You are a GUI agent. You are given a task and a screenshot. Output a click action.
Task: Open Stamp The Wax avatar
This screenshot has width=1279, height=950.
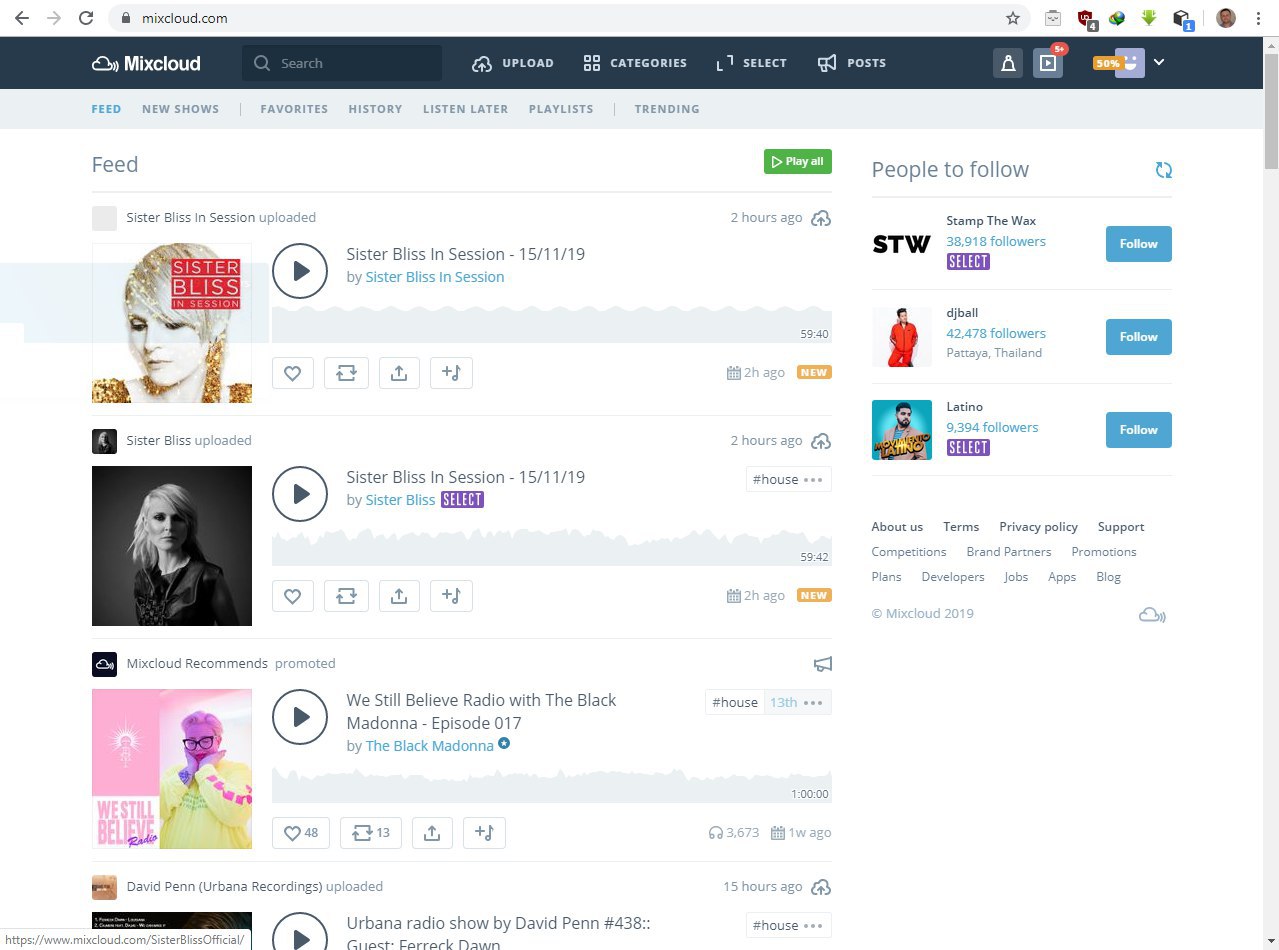pyautogui.click(x=901, y=244)
